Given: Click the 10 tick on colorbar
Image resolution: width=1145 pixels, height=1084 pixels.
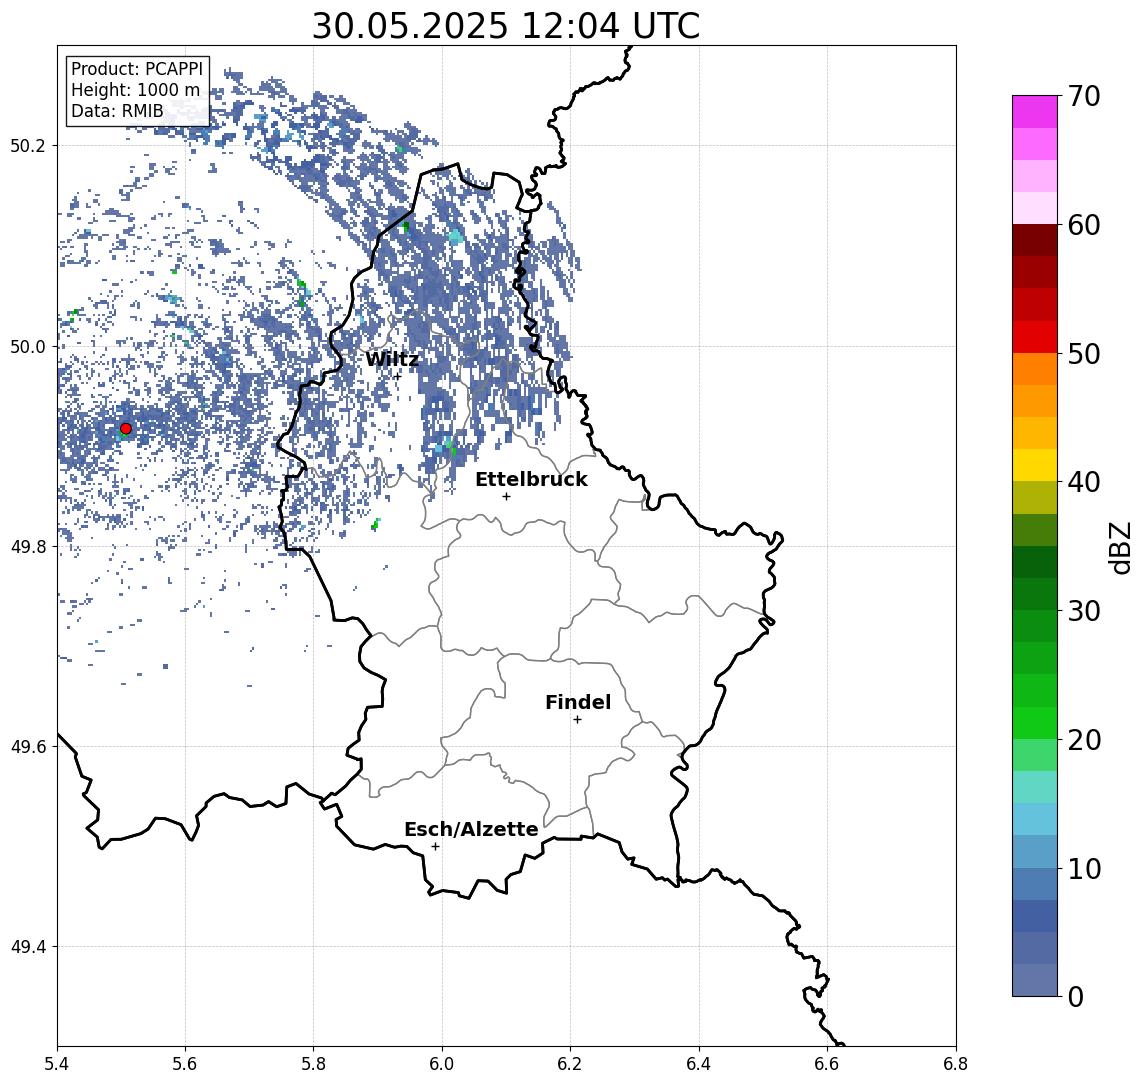Looking at the screenshot, I should coord(1084,868).
